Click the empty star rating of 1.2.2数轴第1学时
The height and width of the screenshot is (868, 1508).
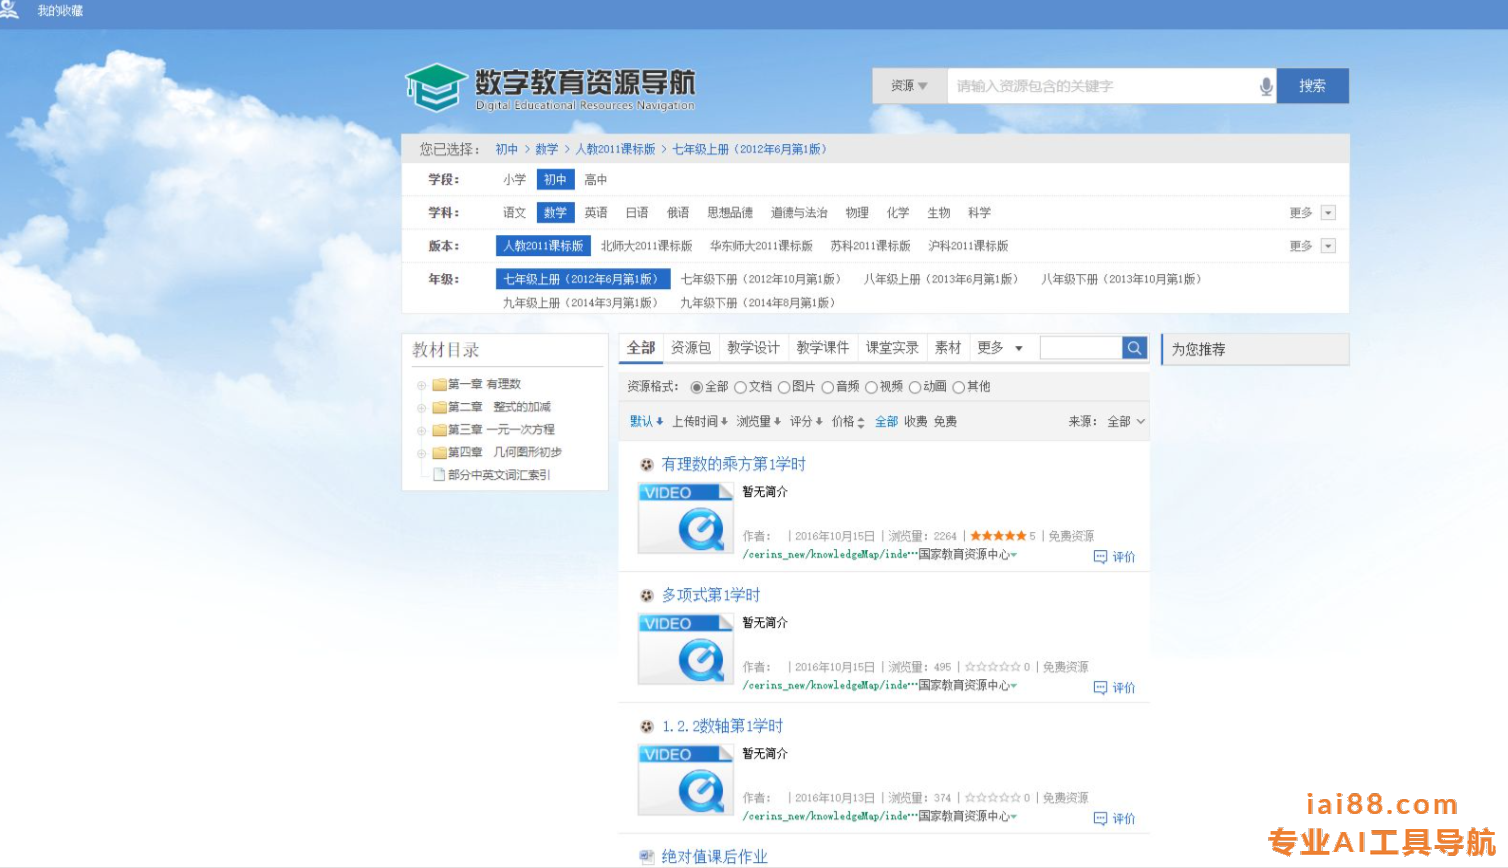[x=992, y=798]
